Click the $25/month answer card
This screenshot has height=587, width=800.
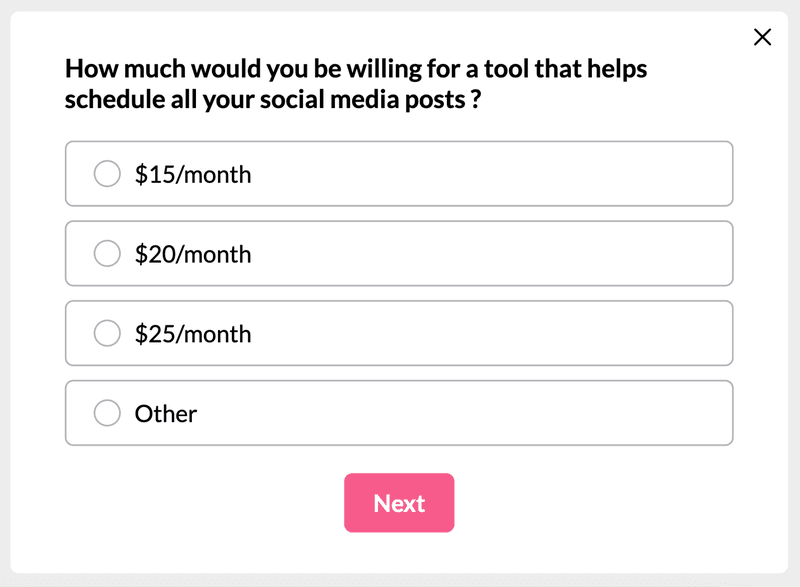[x=399, y=333]
